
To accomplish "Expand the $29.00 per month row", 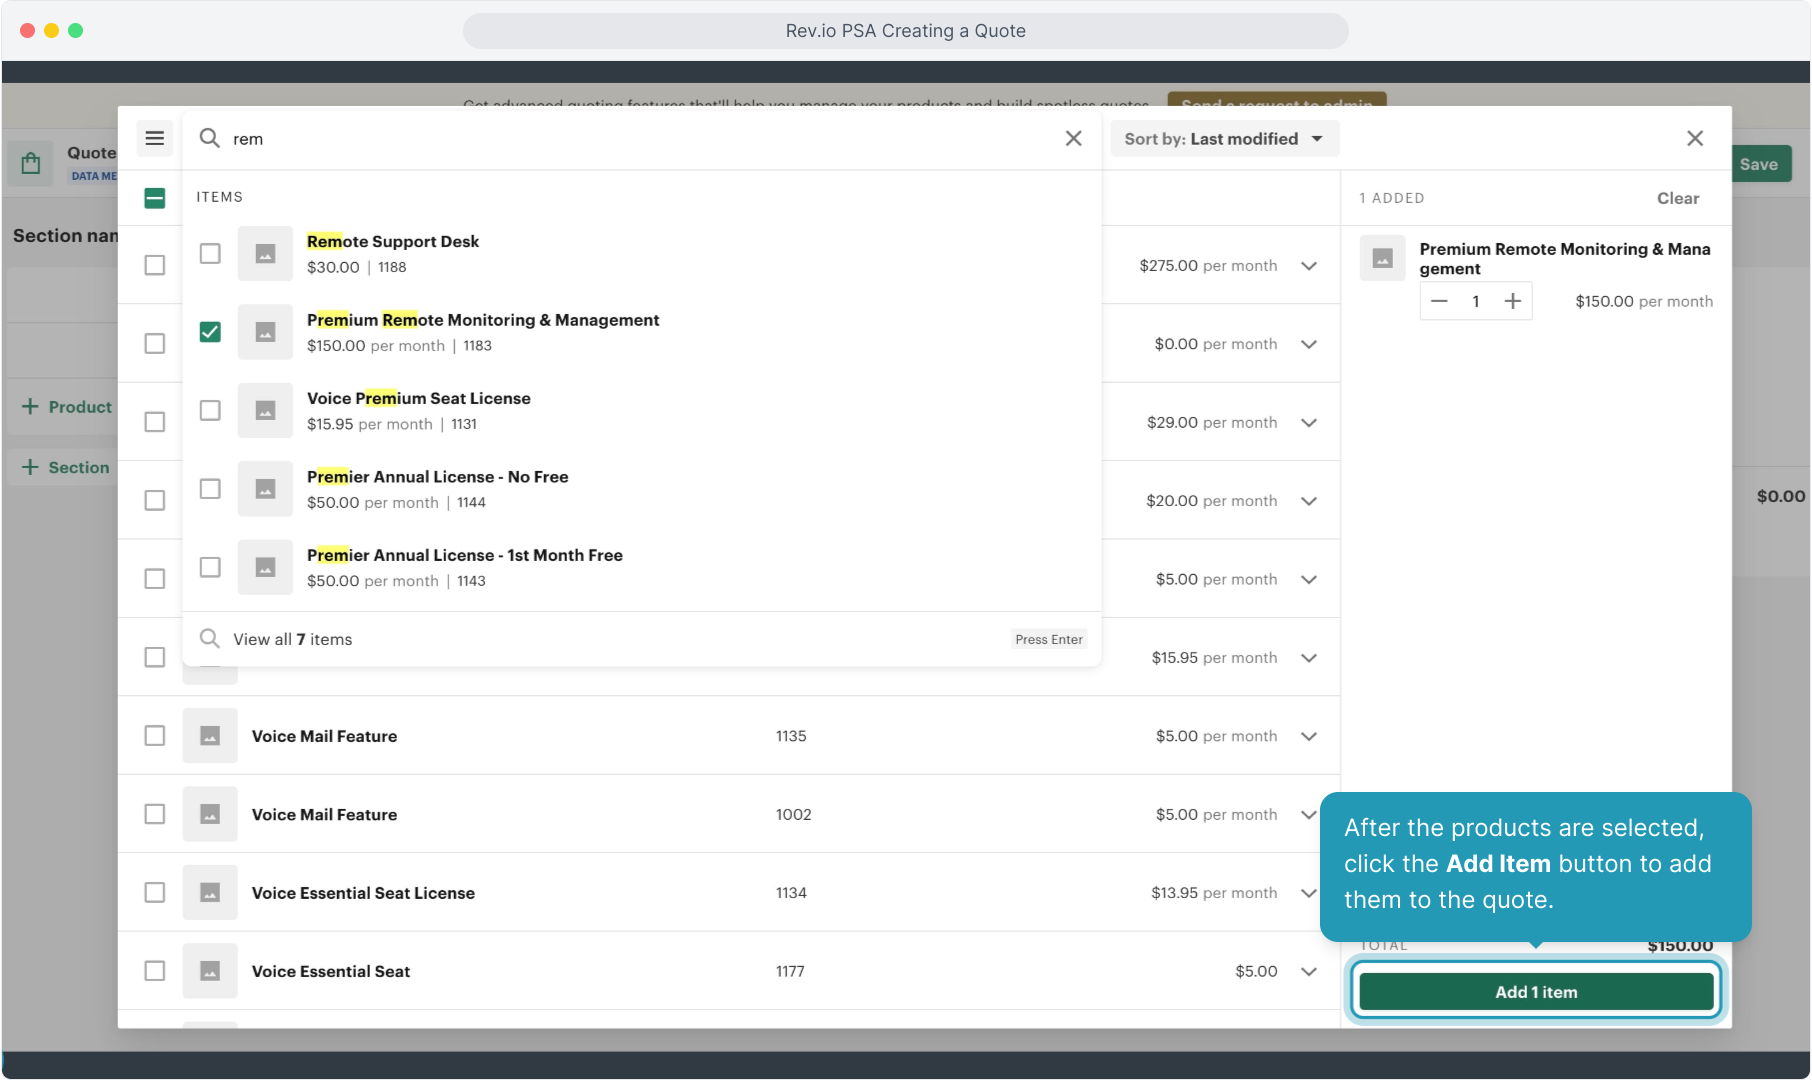I will click(x=1309, y=423).
